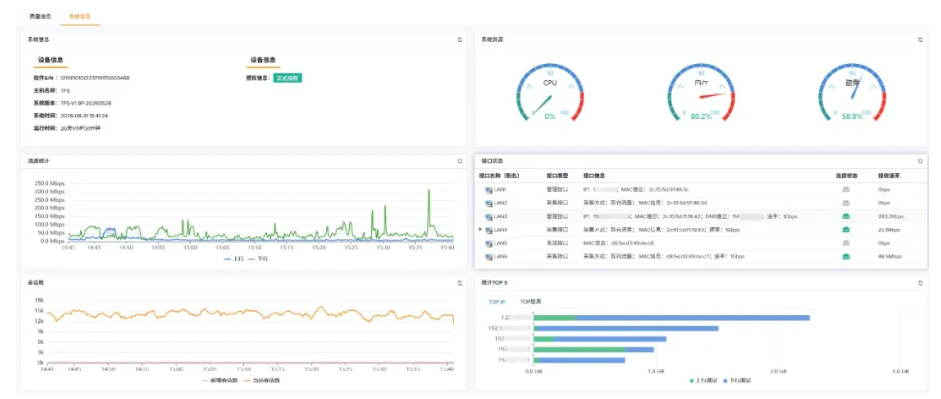Click the tall green spike in traffic chart
Image resolution: width=941 pixels, height=399 pixels.
[x=429, y=213]
